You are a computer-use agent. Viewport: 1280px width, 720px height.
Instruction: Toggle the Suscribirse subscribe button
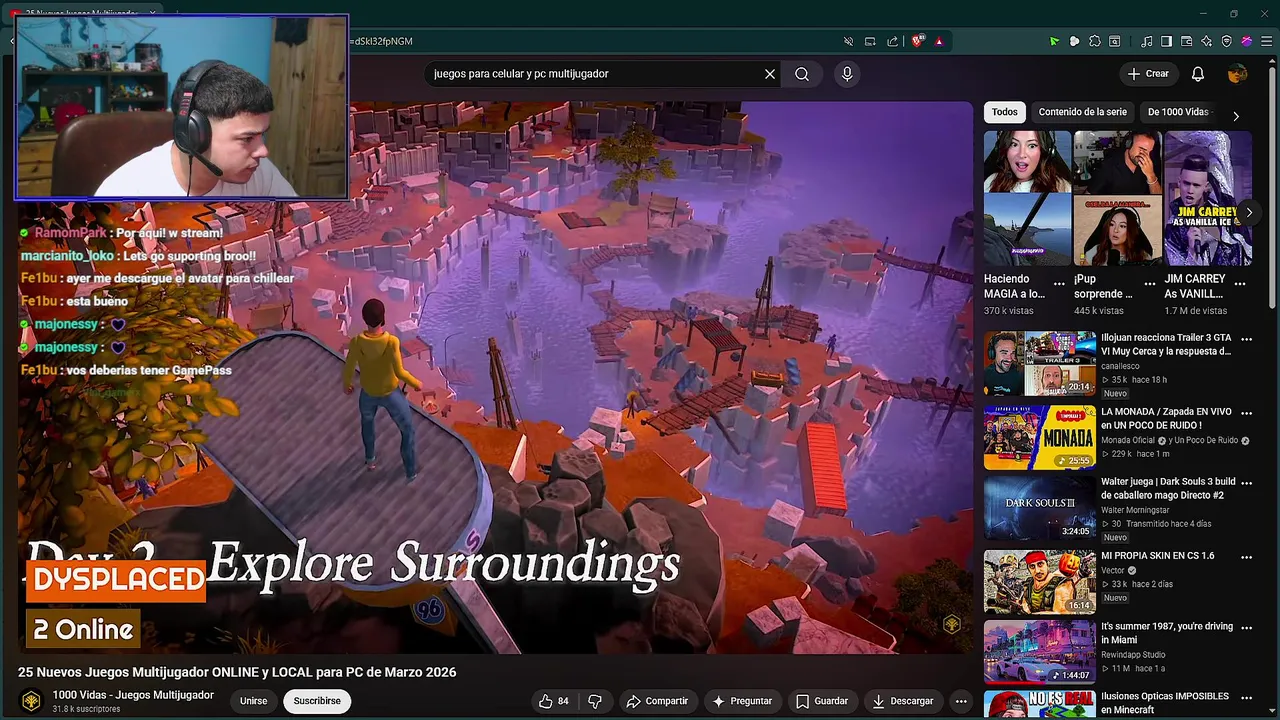click(317, 701)
